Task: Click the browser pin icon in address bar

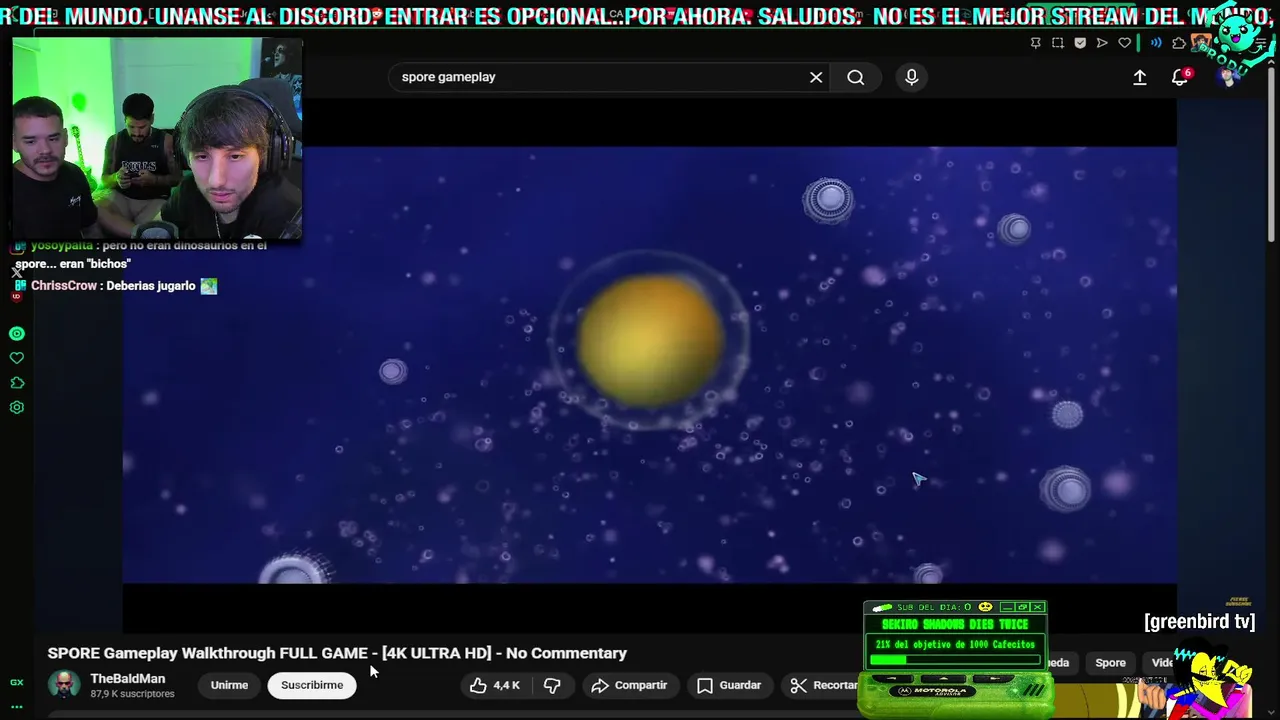Action: pyautogui.click(x=1035, y=43)
